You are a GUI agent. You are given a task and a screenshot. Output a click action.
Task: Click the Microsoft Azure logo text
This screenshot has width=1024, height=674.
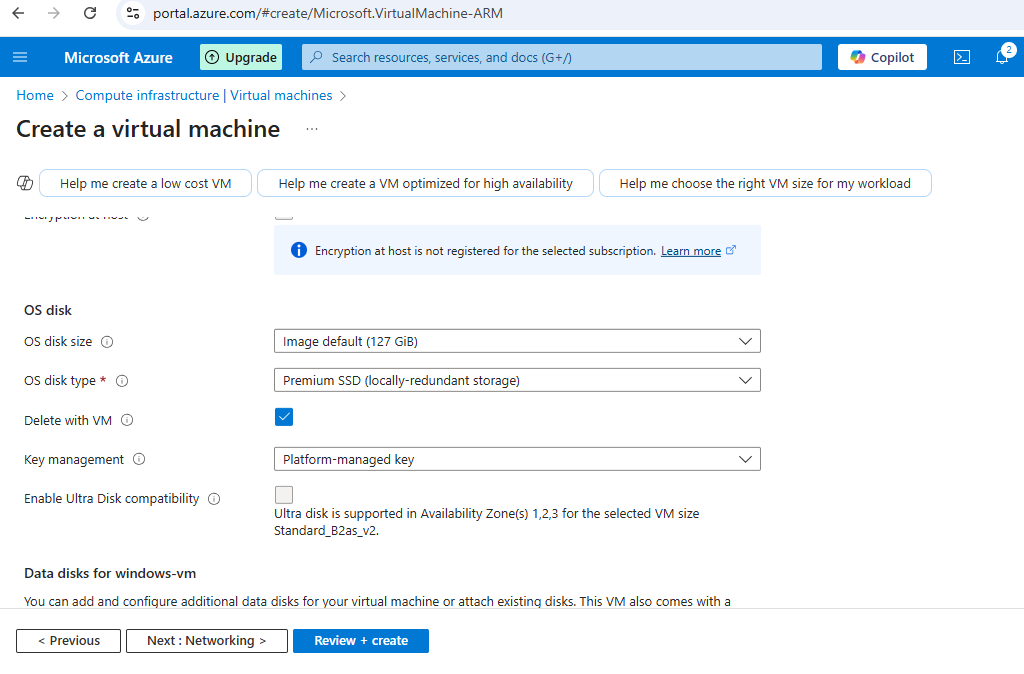click(x=118, y=57)
